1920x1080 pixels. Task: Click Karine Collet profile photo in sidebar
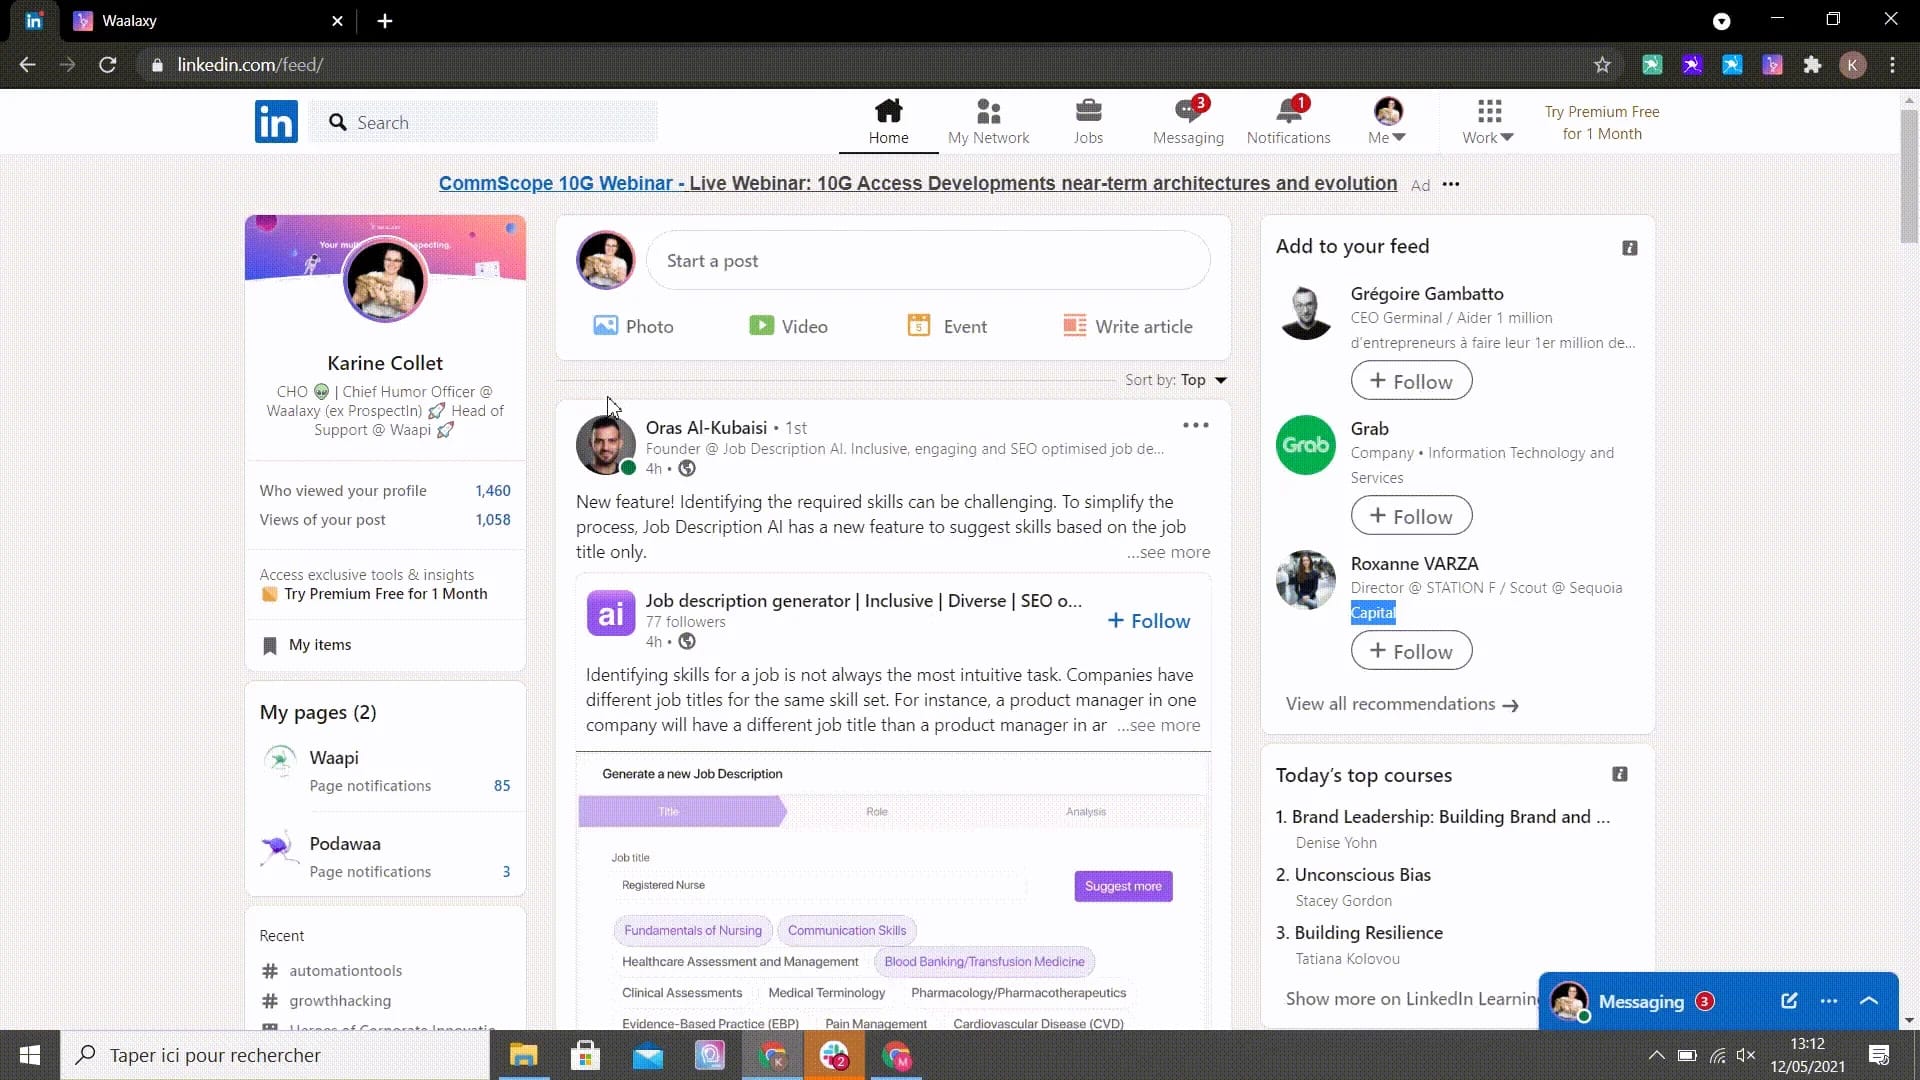pos(385,280)
